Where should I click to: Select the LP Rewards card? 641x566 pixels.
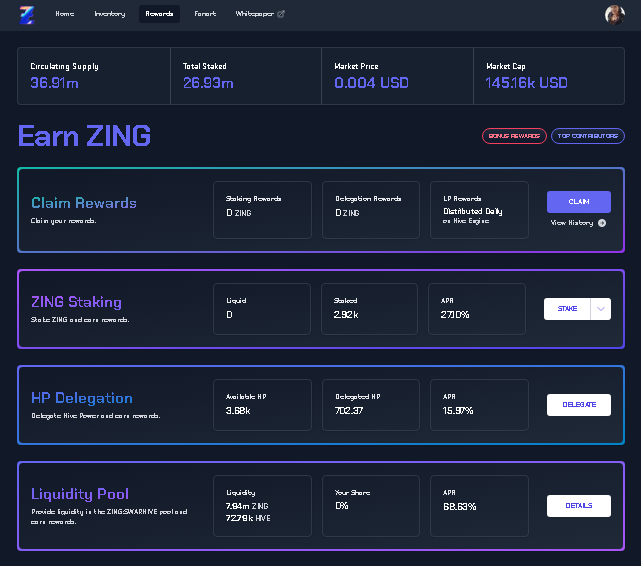(479, 210)
